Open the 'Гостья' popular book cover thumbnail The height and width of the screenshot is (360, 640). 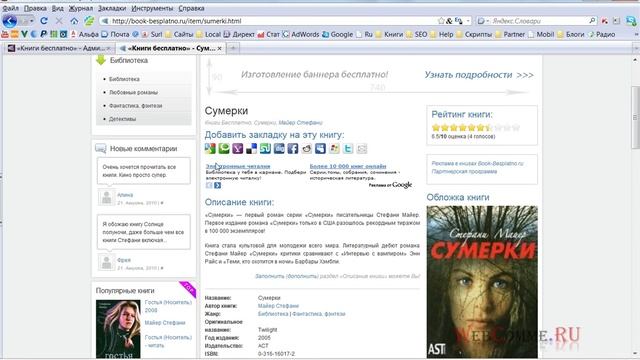pyautogui.click(x=118, y=329)
